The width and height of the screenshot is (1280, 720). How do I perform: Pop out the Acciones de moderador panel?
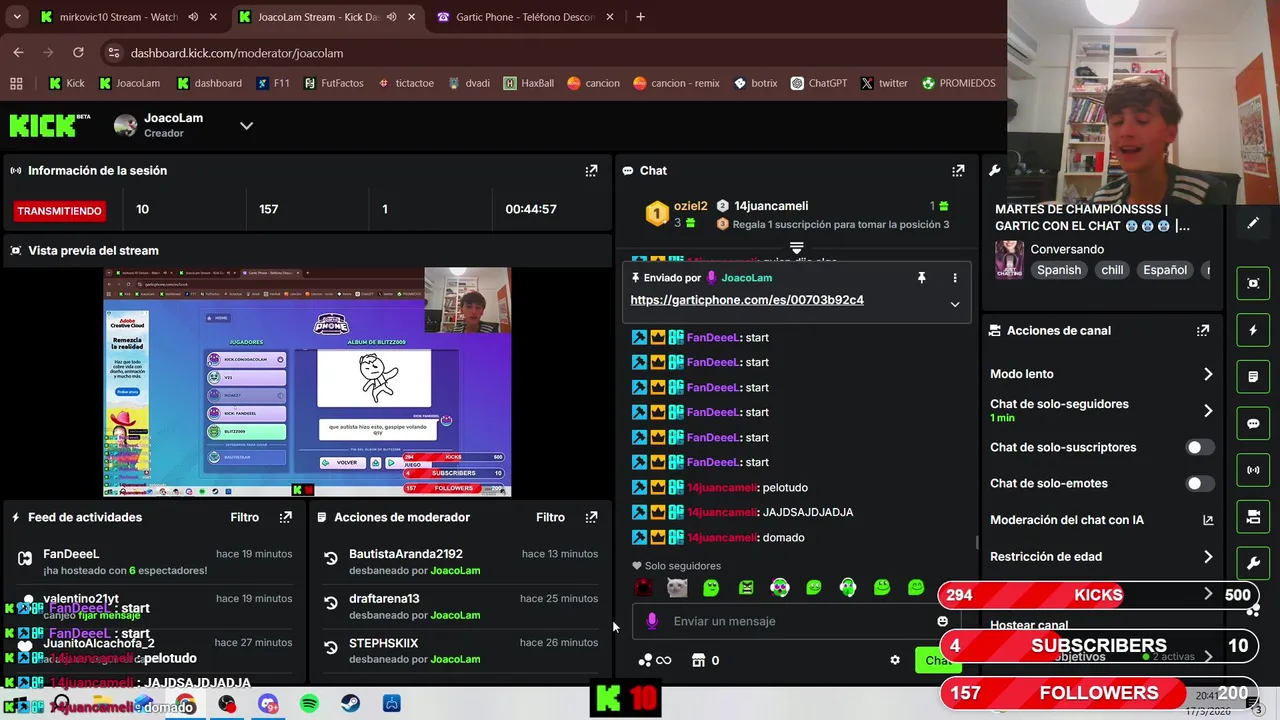(591, 517)
